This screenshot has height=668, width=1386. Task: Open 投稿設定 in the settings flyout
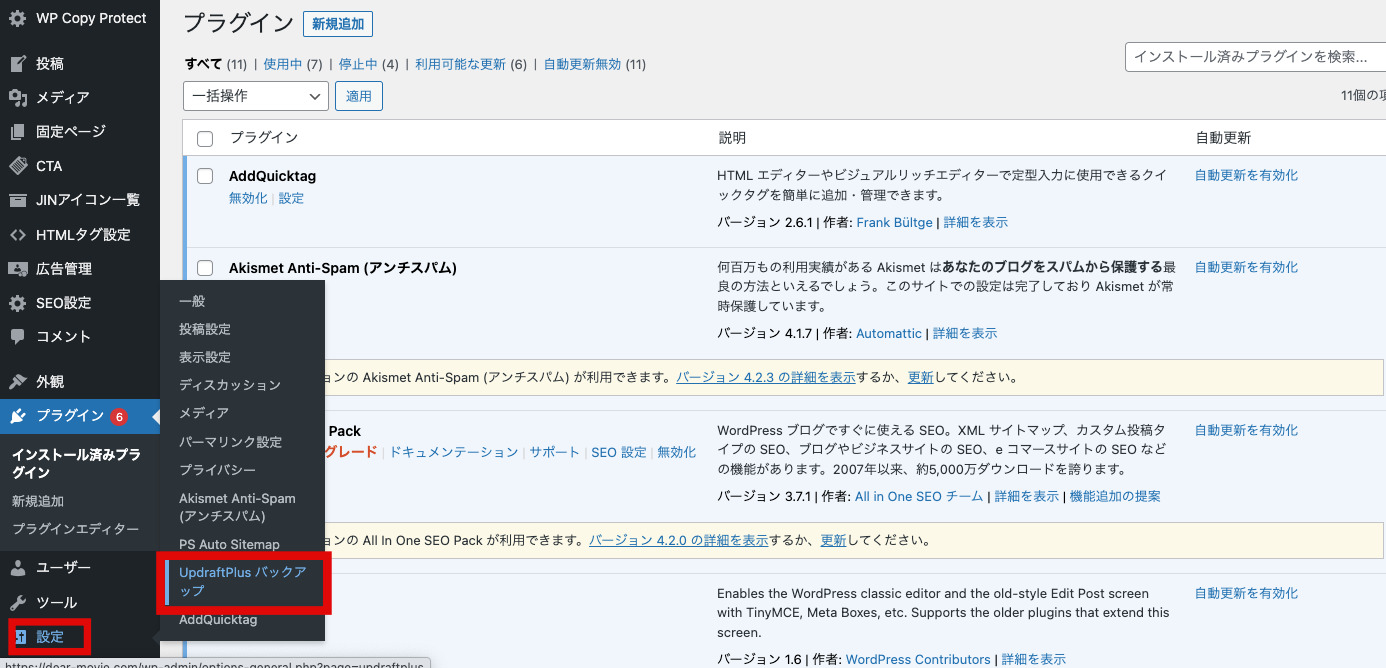[x=205, y=329]
